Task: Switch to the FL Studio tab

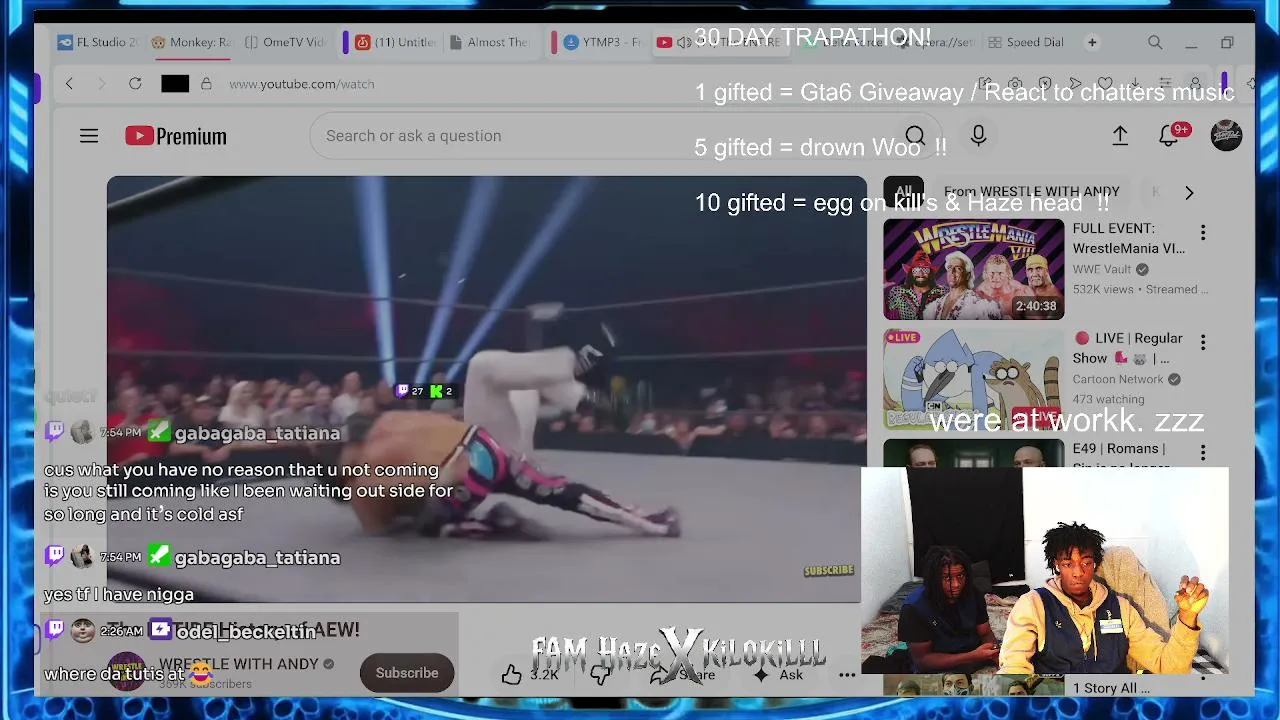Action: pyautogui.click(x=98, y=42)
